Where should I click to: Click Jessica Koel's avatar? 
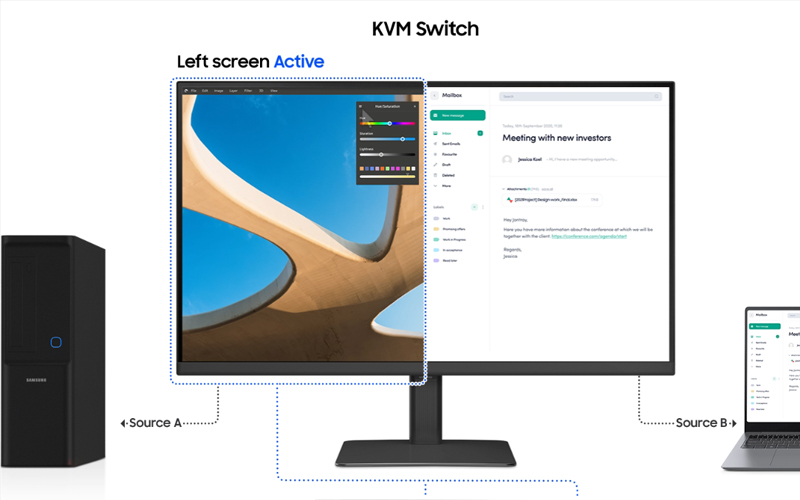click(x=507, y=160)
